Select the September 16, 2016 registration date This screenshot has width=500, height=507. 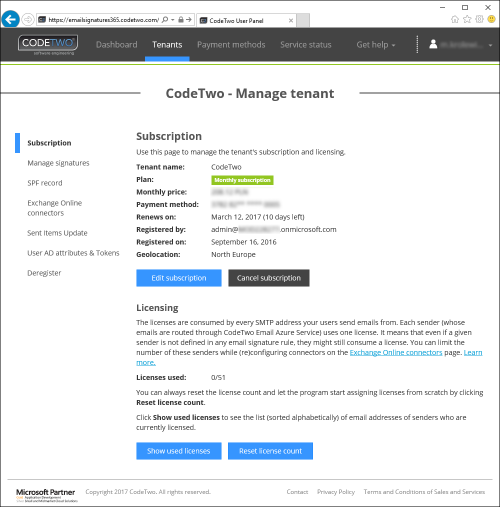click(244, 242)
